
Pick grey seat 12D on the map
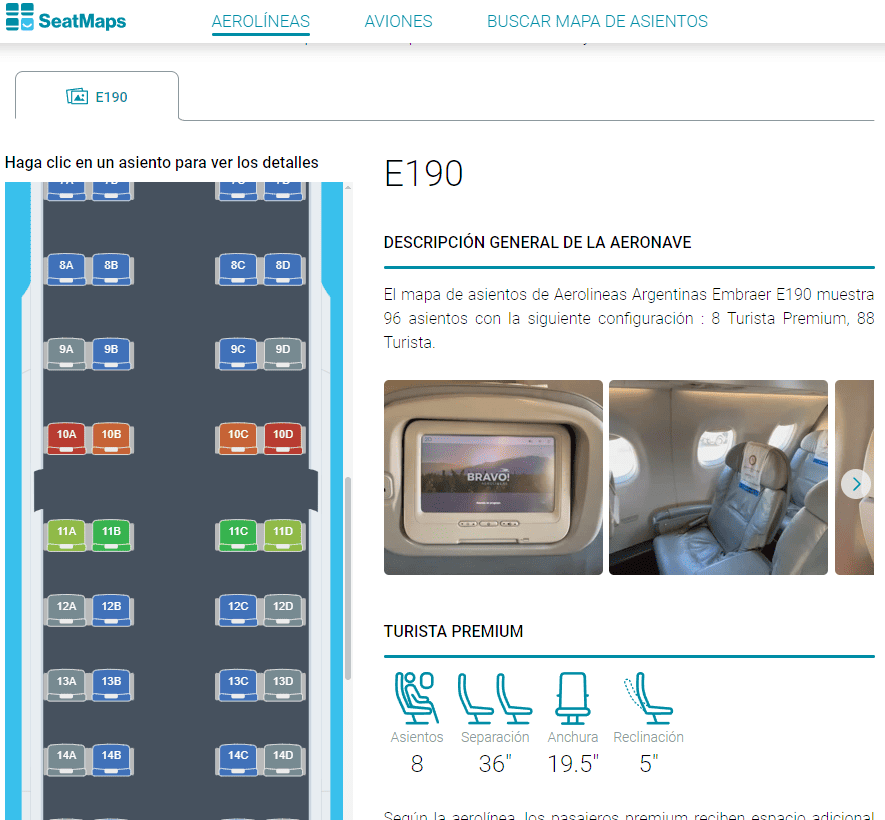(283, 610)
